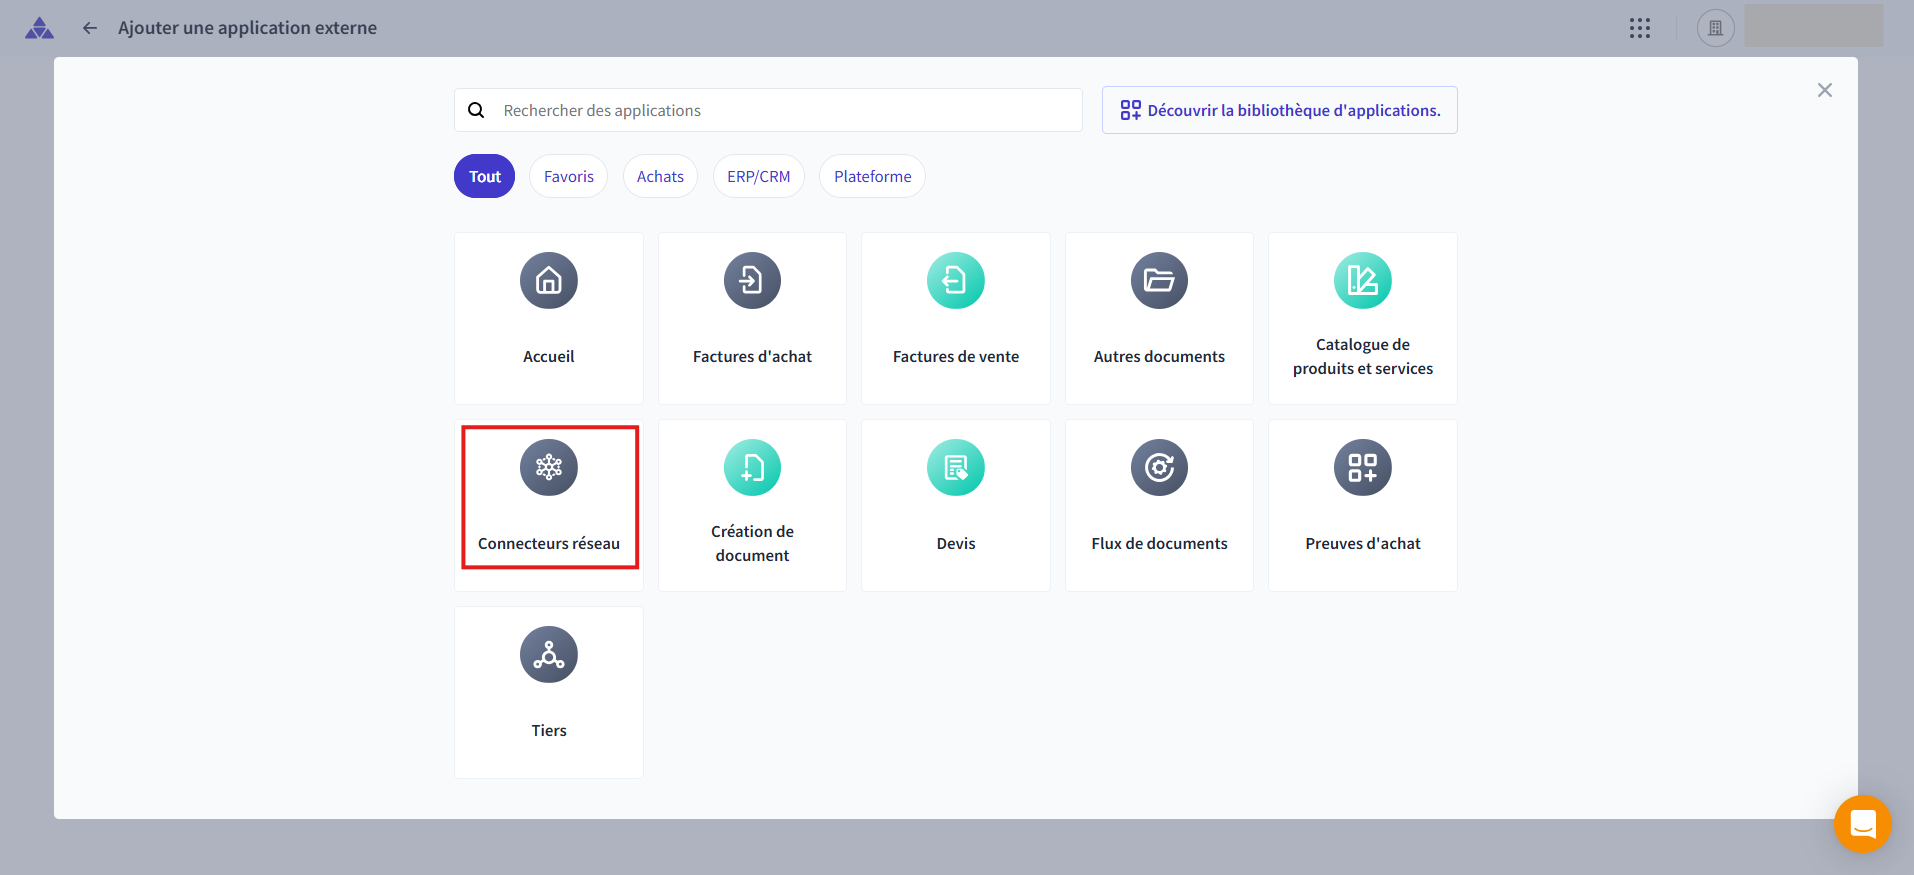Click the company building profile icon
Image resolution: width=1914 pixels, height=875 pixels.
click(x=1715, y=28)
